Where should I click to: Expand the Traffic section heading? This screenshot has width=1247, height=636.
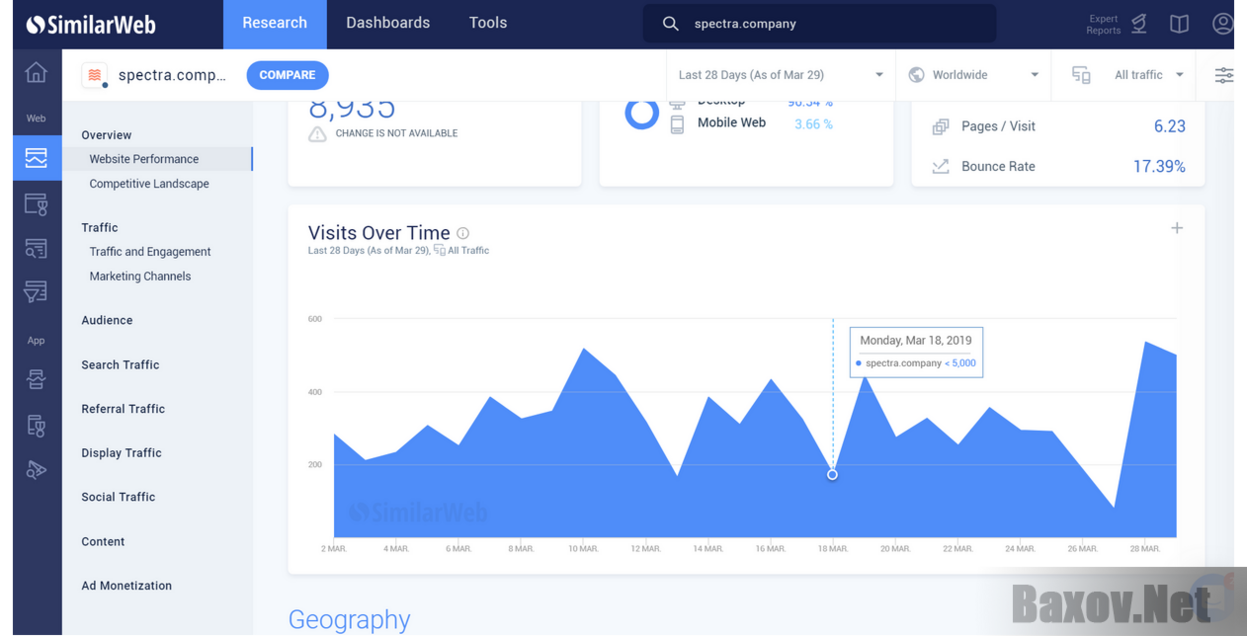(x=100, y=228)
